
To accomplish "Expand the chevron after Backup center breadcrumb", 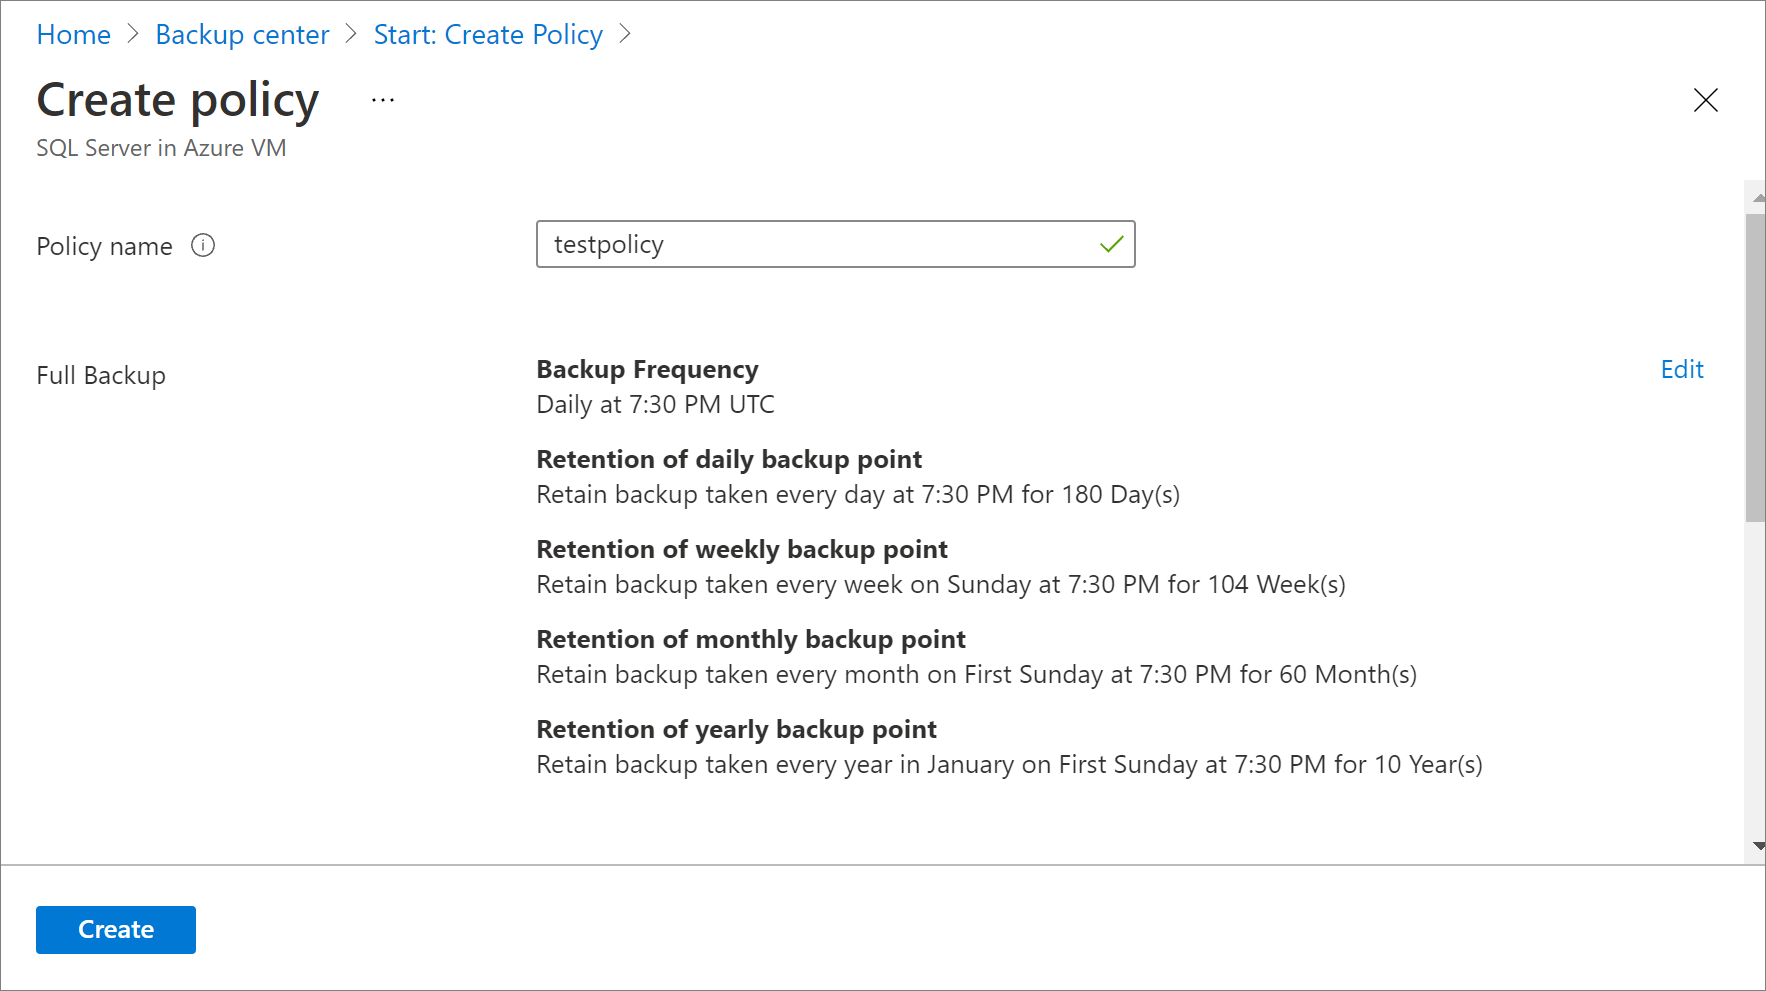I will click(351, 34).
